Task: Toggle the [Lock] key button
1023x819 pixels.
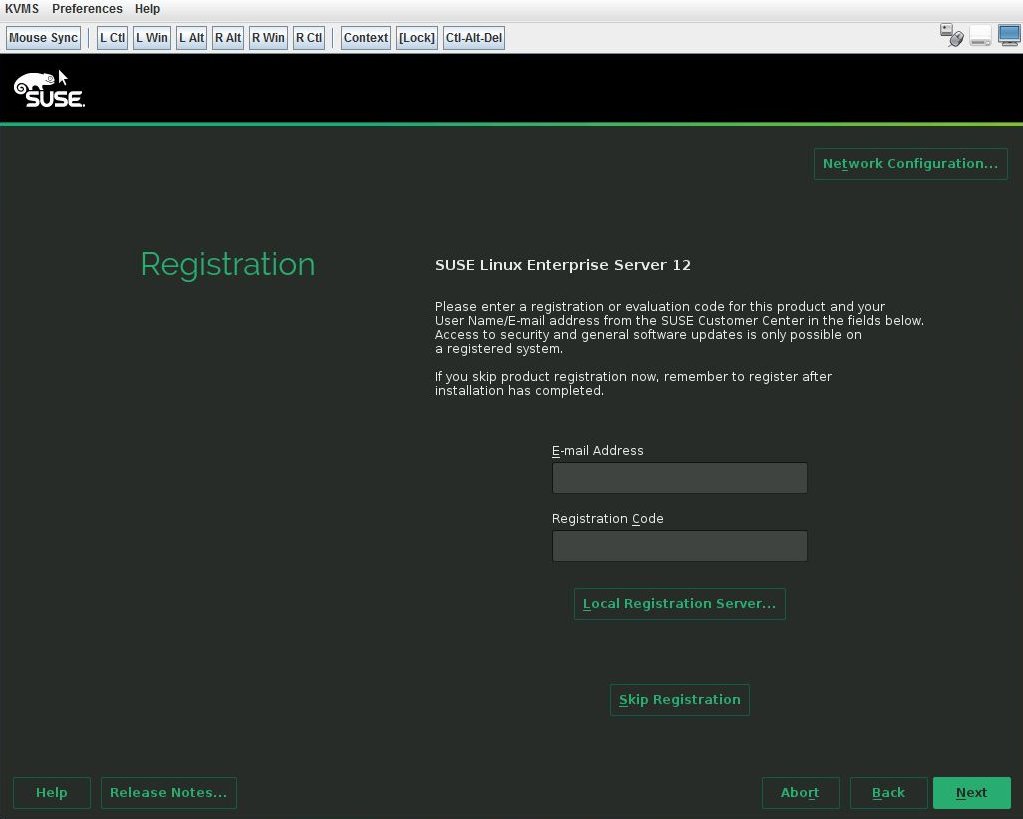Action: [416, 37]
